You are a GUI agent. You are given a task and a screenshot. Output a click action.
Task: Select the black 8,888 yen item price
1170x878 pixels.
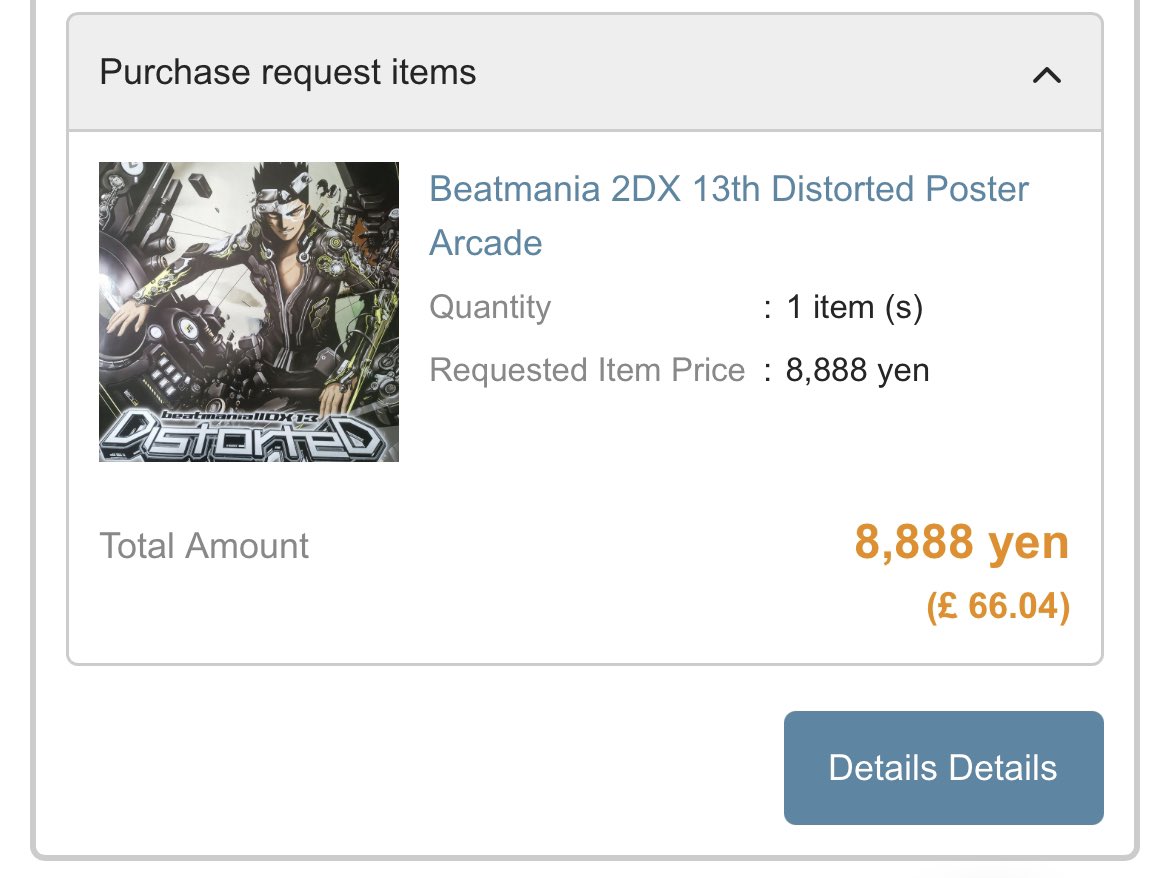(x=857, y=370)
